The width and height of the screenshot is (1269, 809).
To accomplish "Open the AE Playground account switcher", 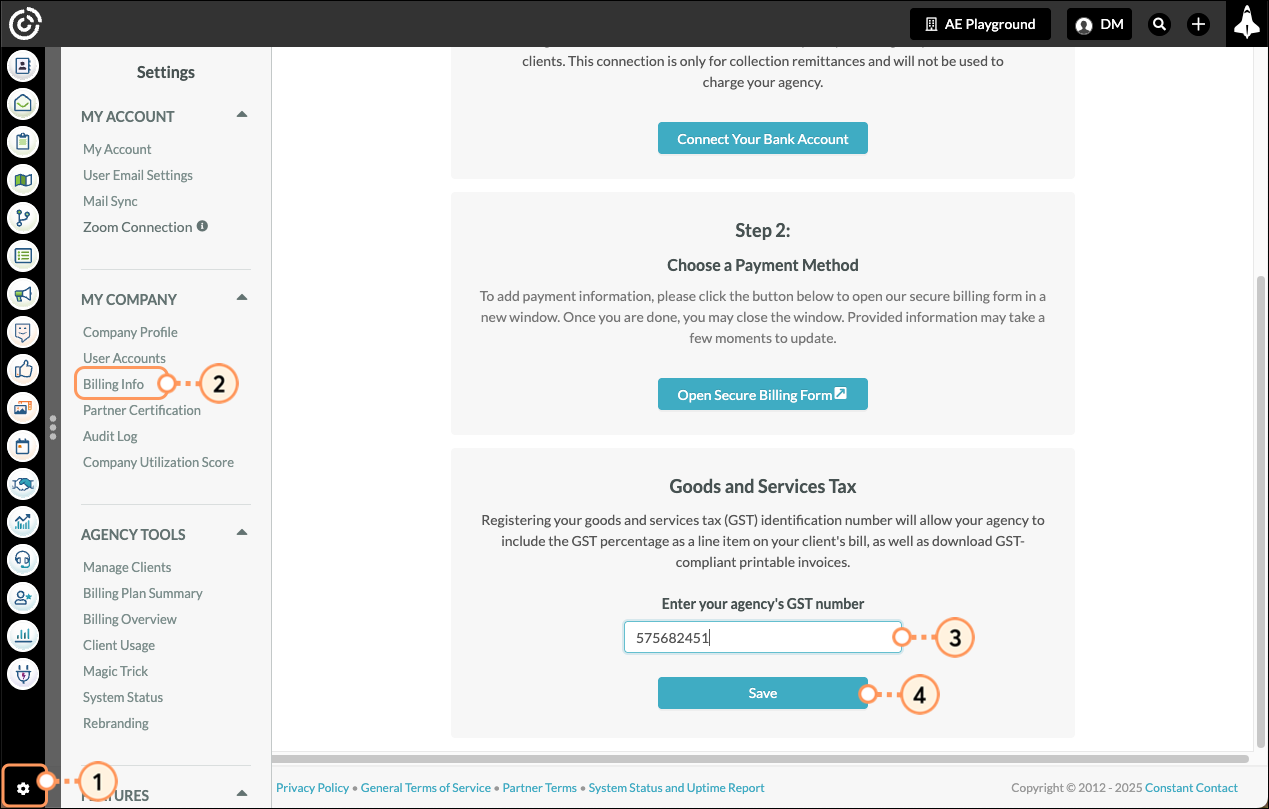I will pyautogui.click(x=980, y=24).
